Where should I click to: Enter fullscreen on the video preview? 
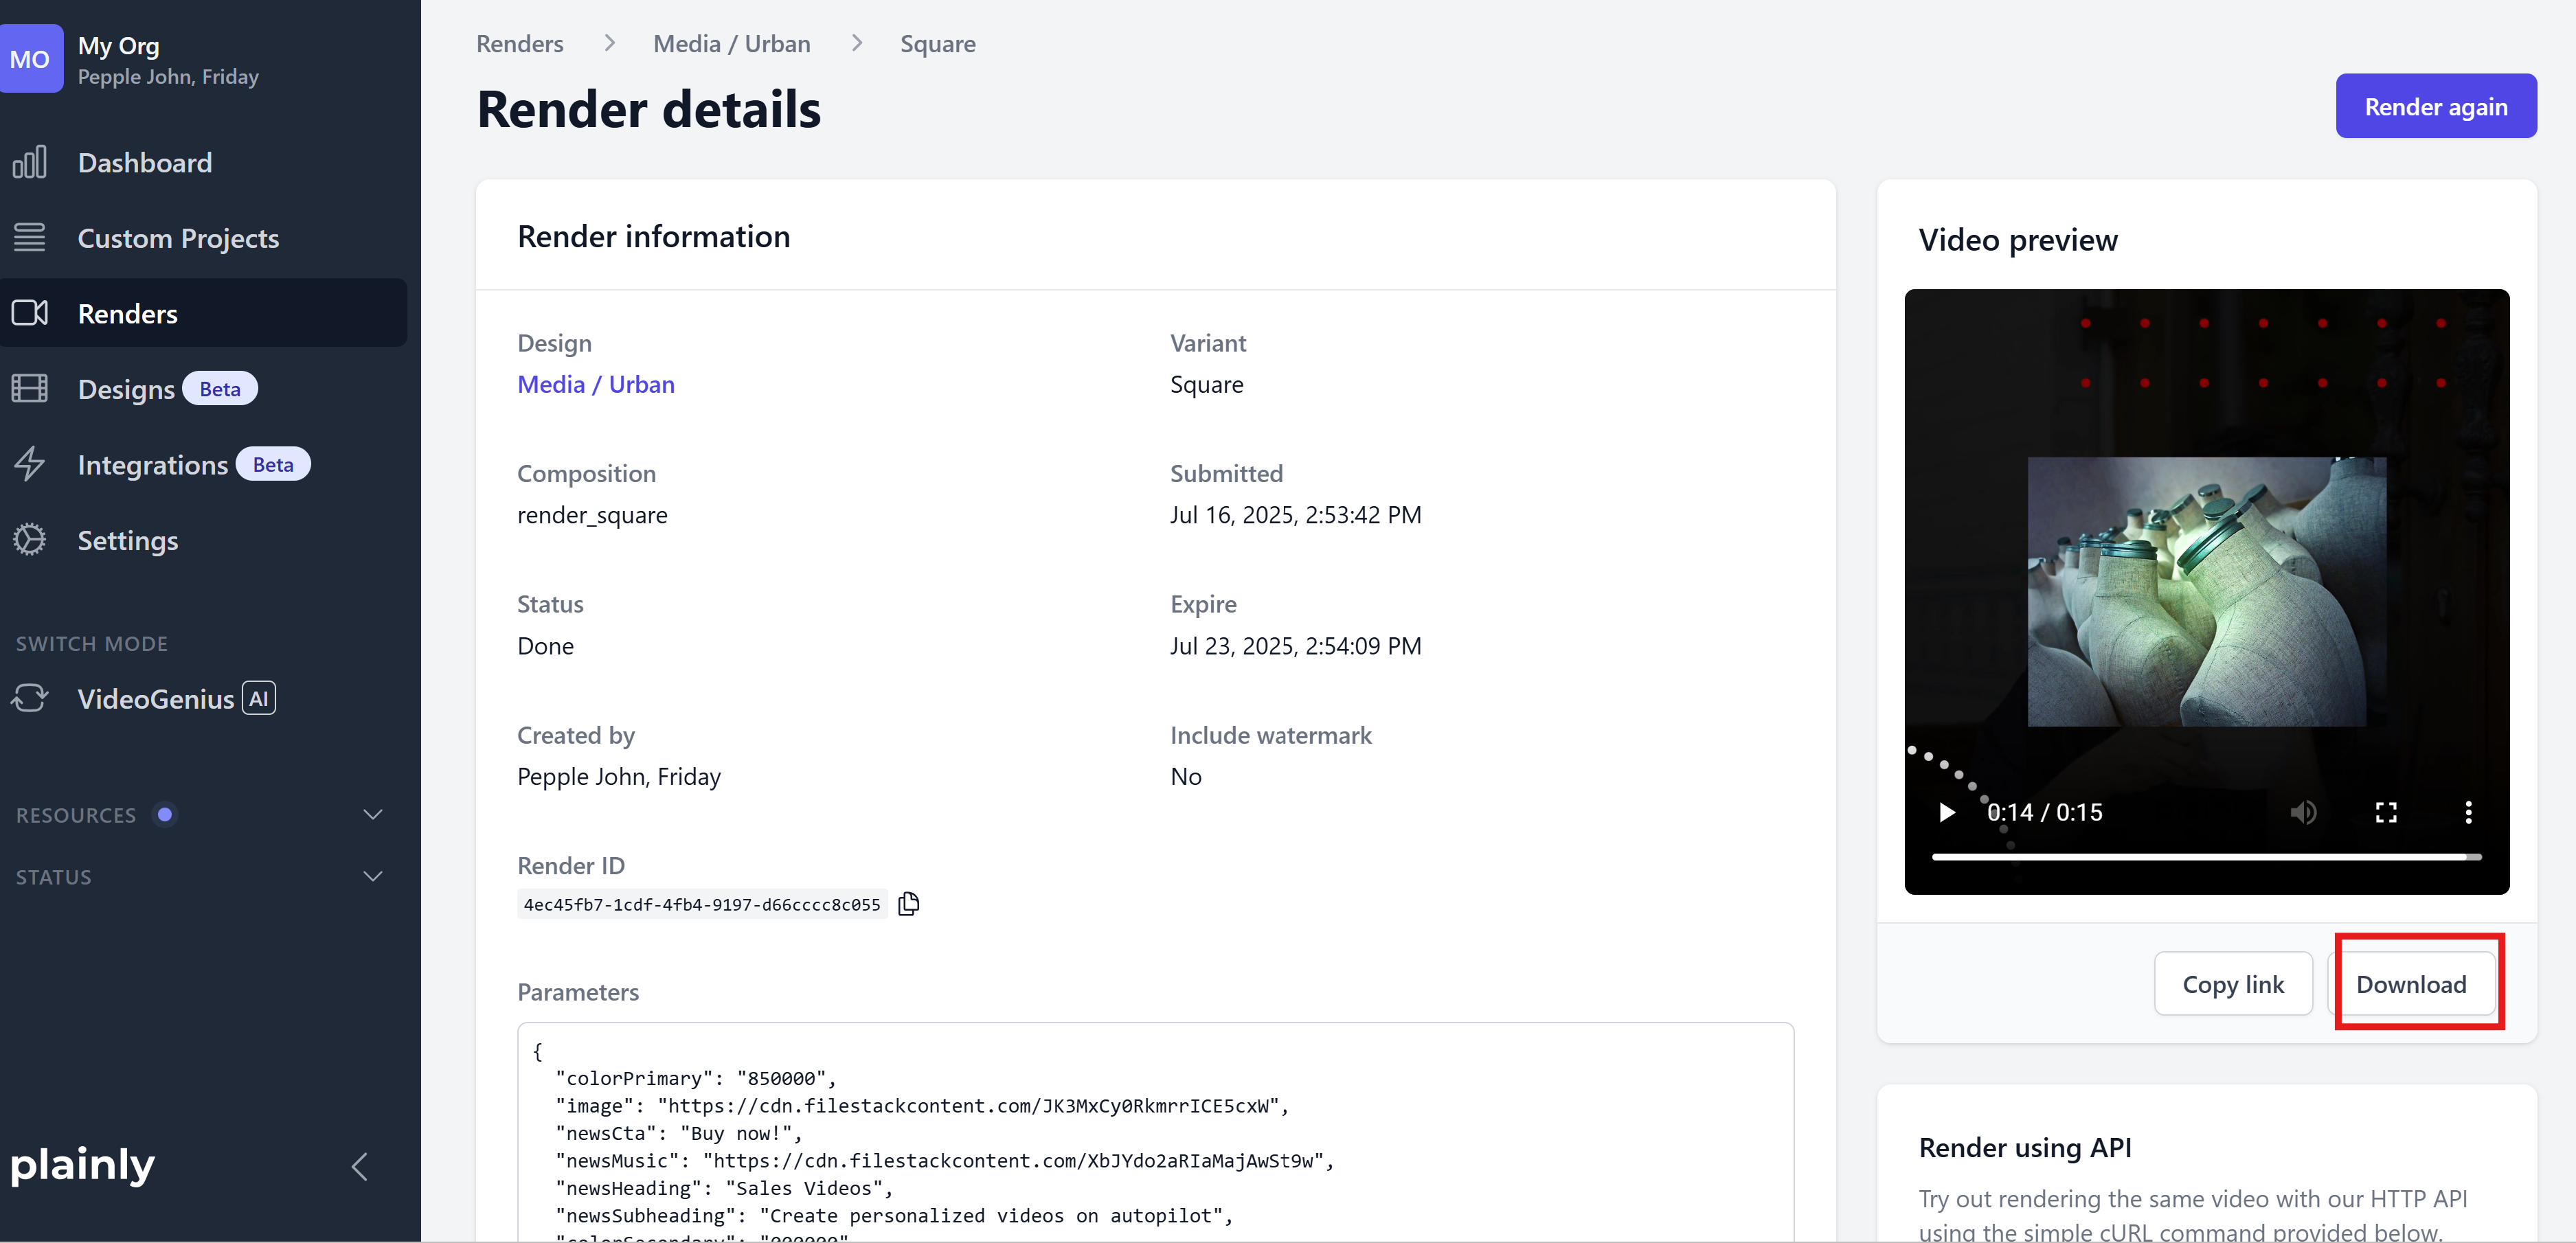[x=2386, y=812]
